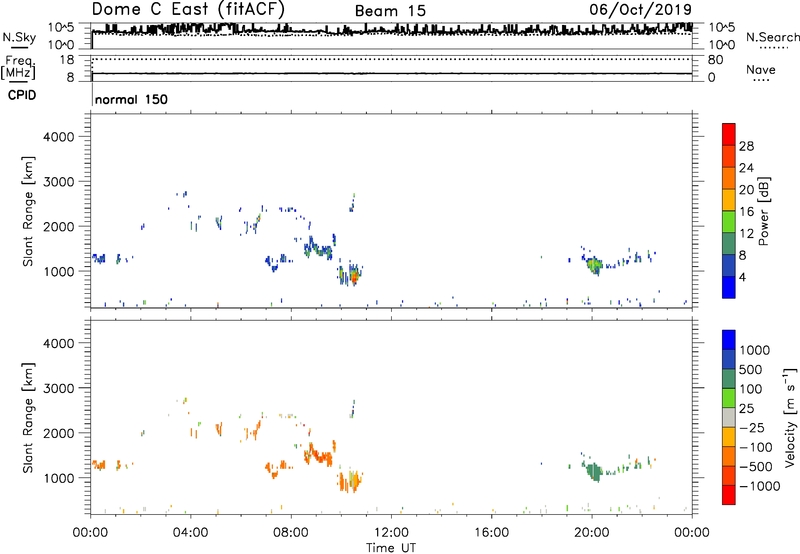Click the 'Dome C East (fitACF)' title
This screenshot has width=800, height=554.
pos(188,9)
